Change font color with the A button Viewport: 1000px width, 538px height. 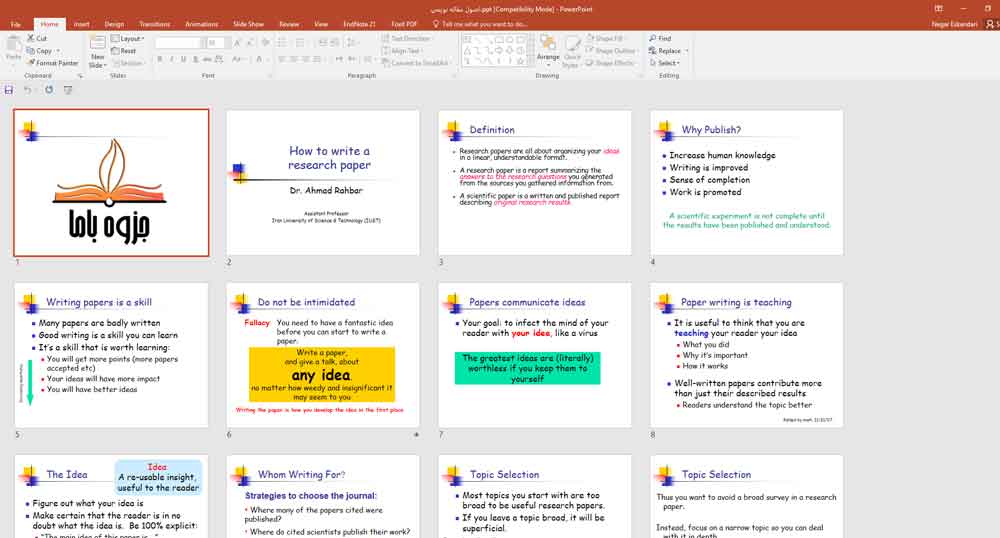click(259, 59)
